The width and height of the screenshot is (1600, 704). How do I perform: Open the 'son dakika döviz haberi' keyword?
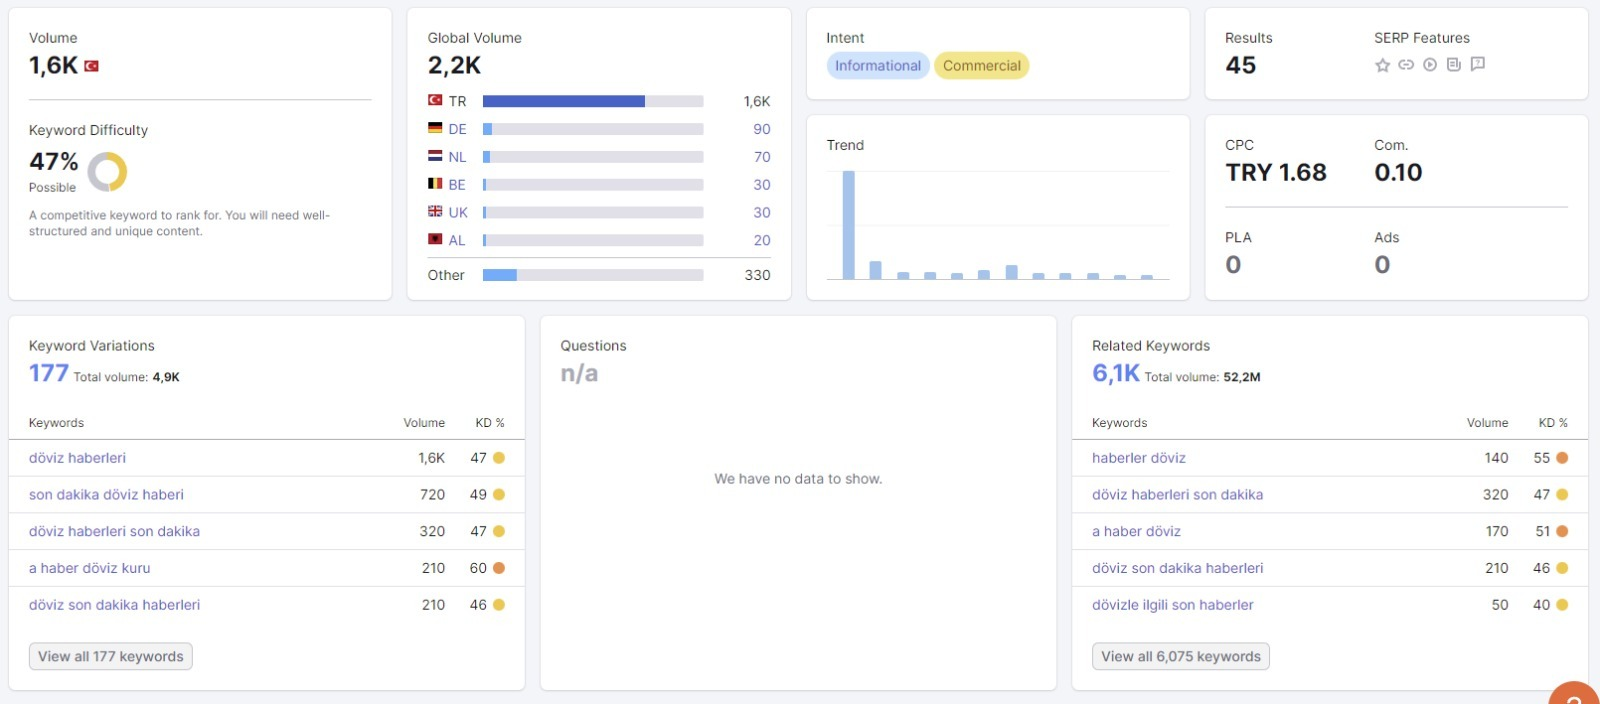[x=106, y=494]
